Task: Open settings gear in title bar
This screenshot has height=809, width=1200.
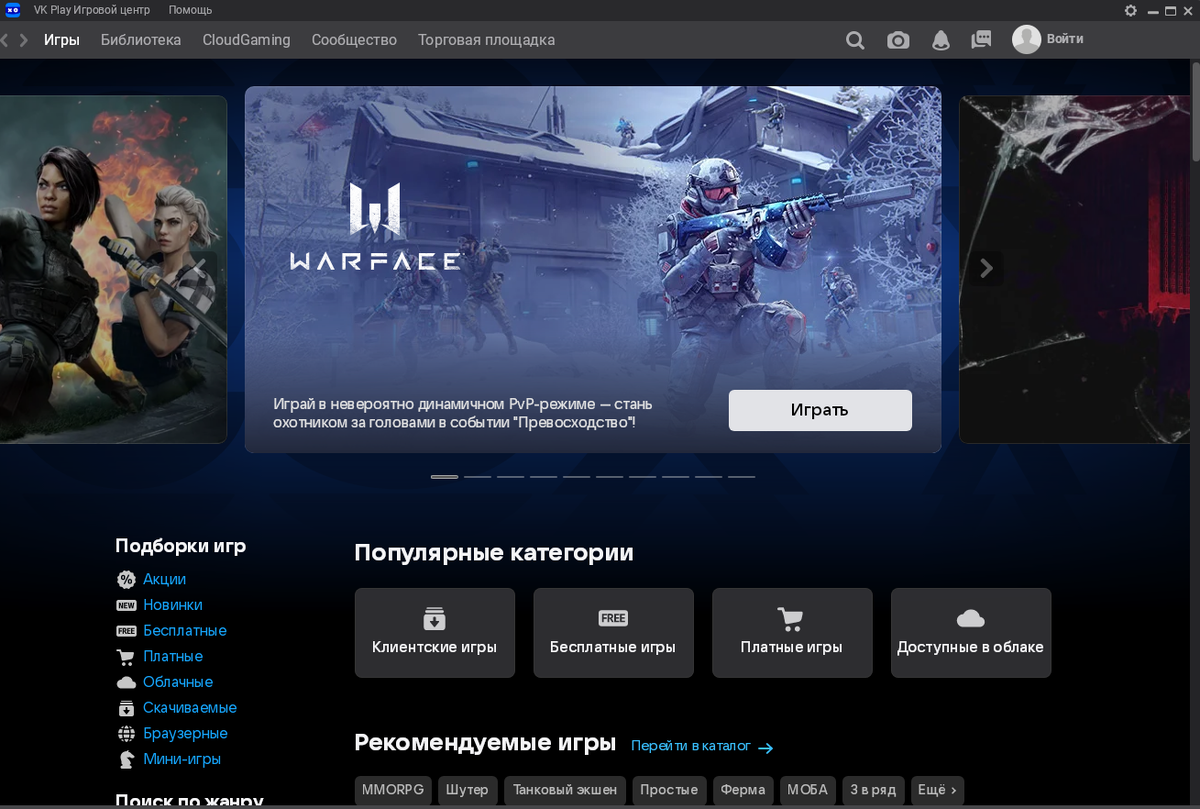Action: pos(1131,10)
